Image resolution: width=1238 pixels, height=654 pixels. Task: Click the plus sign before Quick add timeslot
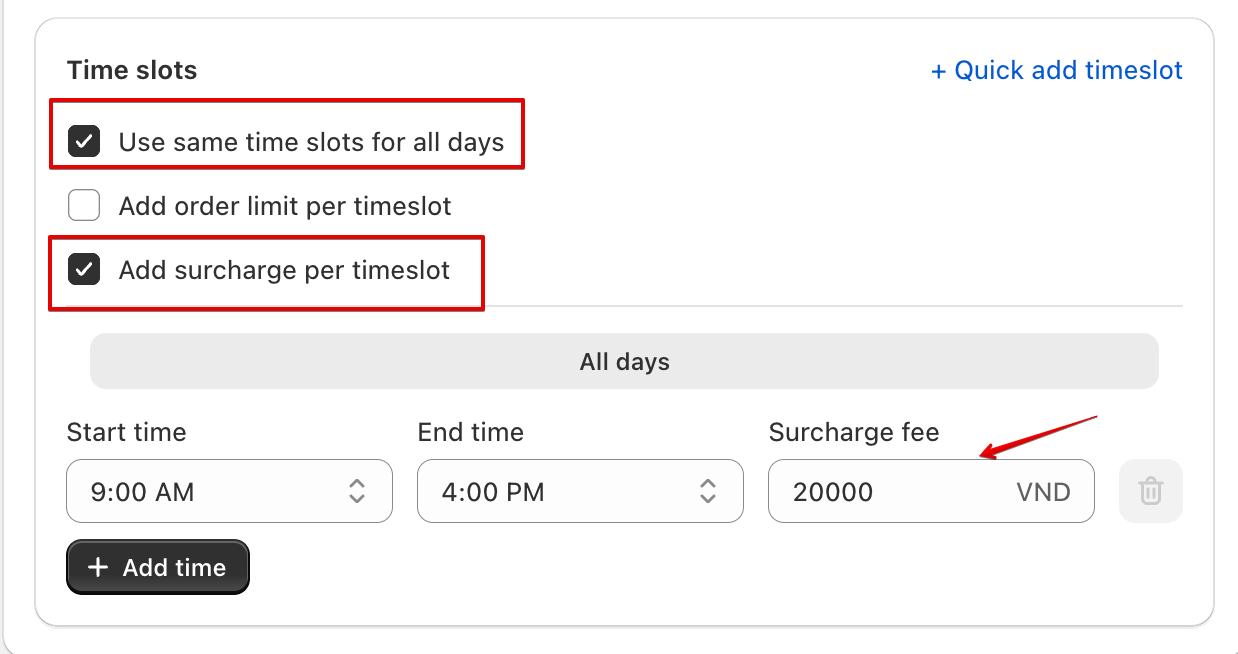click(939, 70)
